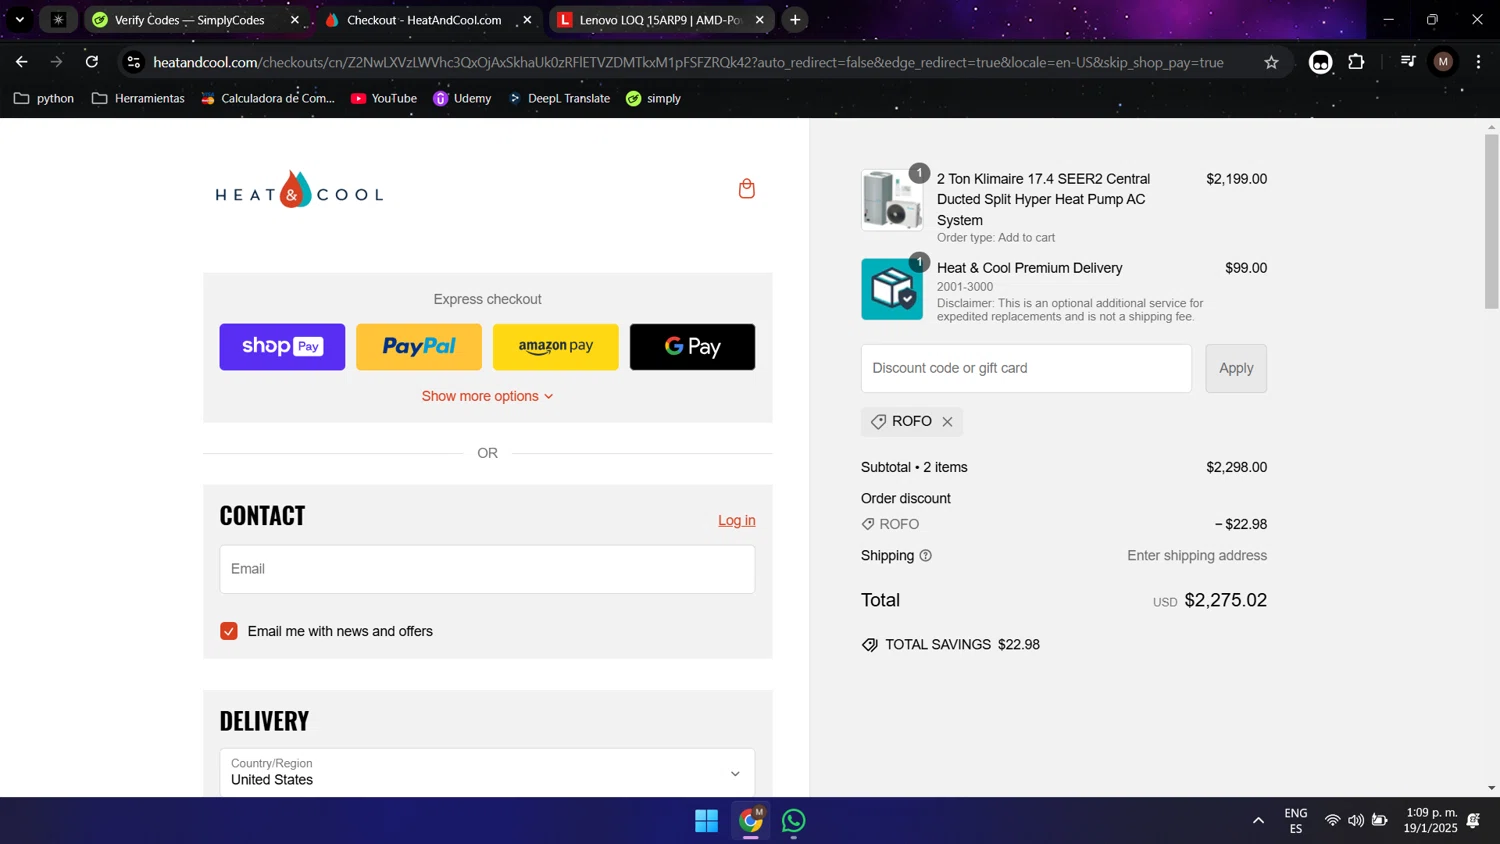Go back to previous page
This screenshot has height=844, width=1500.
coord(21,62)
